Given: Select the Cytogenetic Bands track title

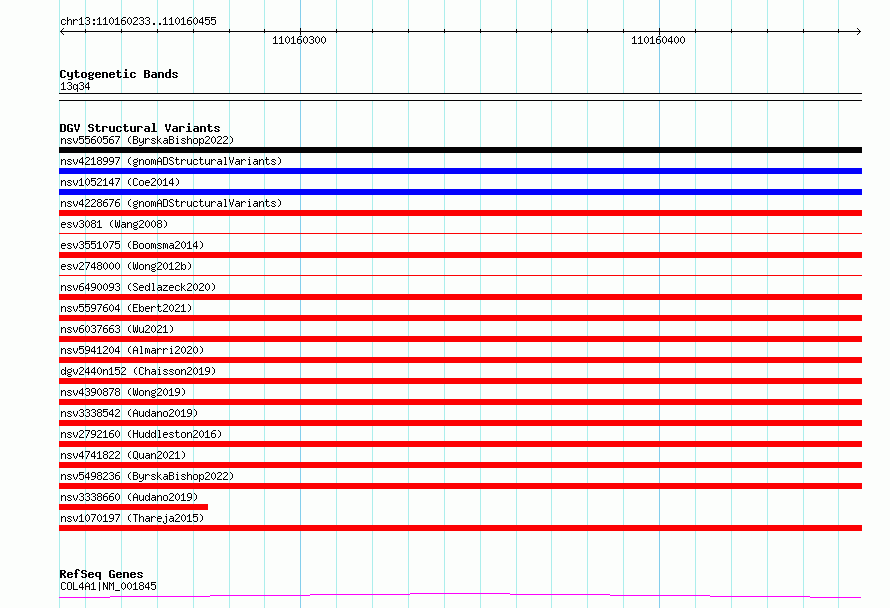Looking at the screenshot, I should tap(119, 74).
